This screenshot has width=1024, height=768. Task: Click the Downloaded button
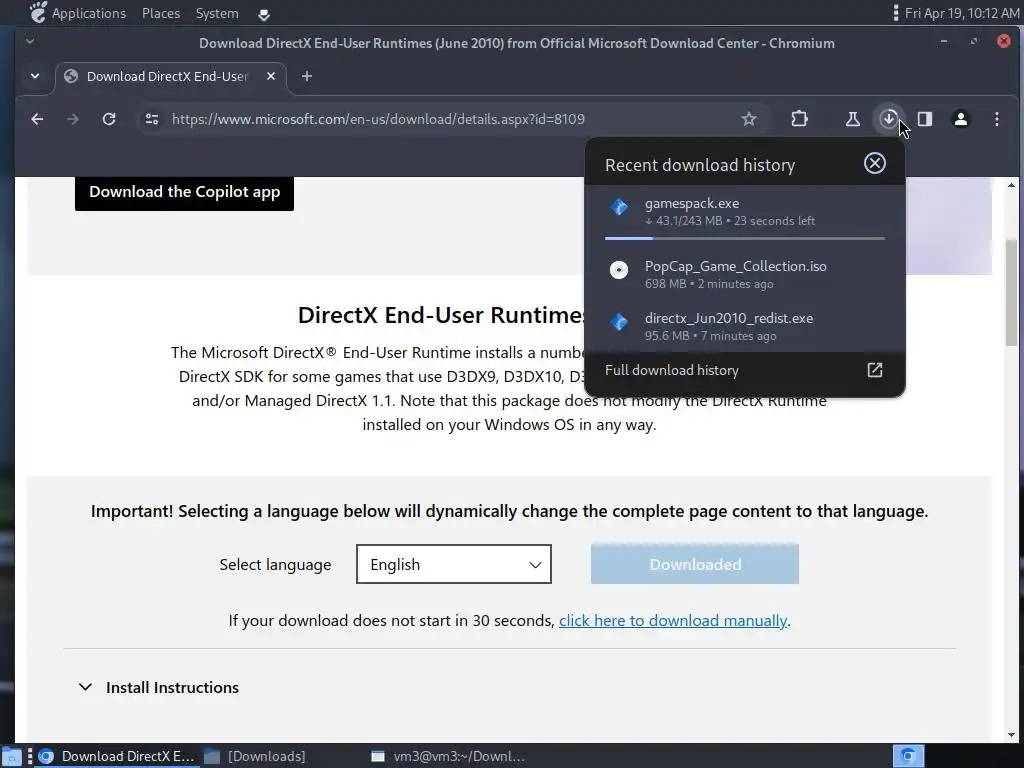point(695,564)
